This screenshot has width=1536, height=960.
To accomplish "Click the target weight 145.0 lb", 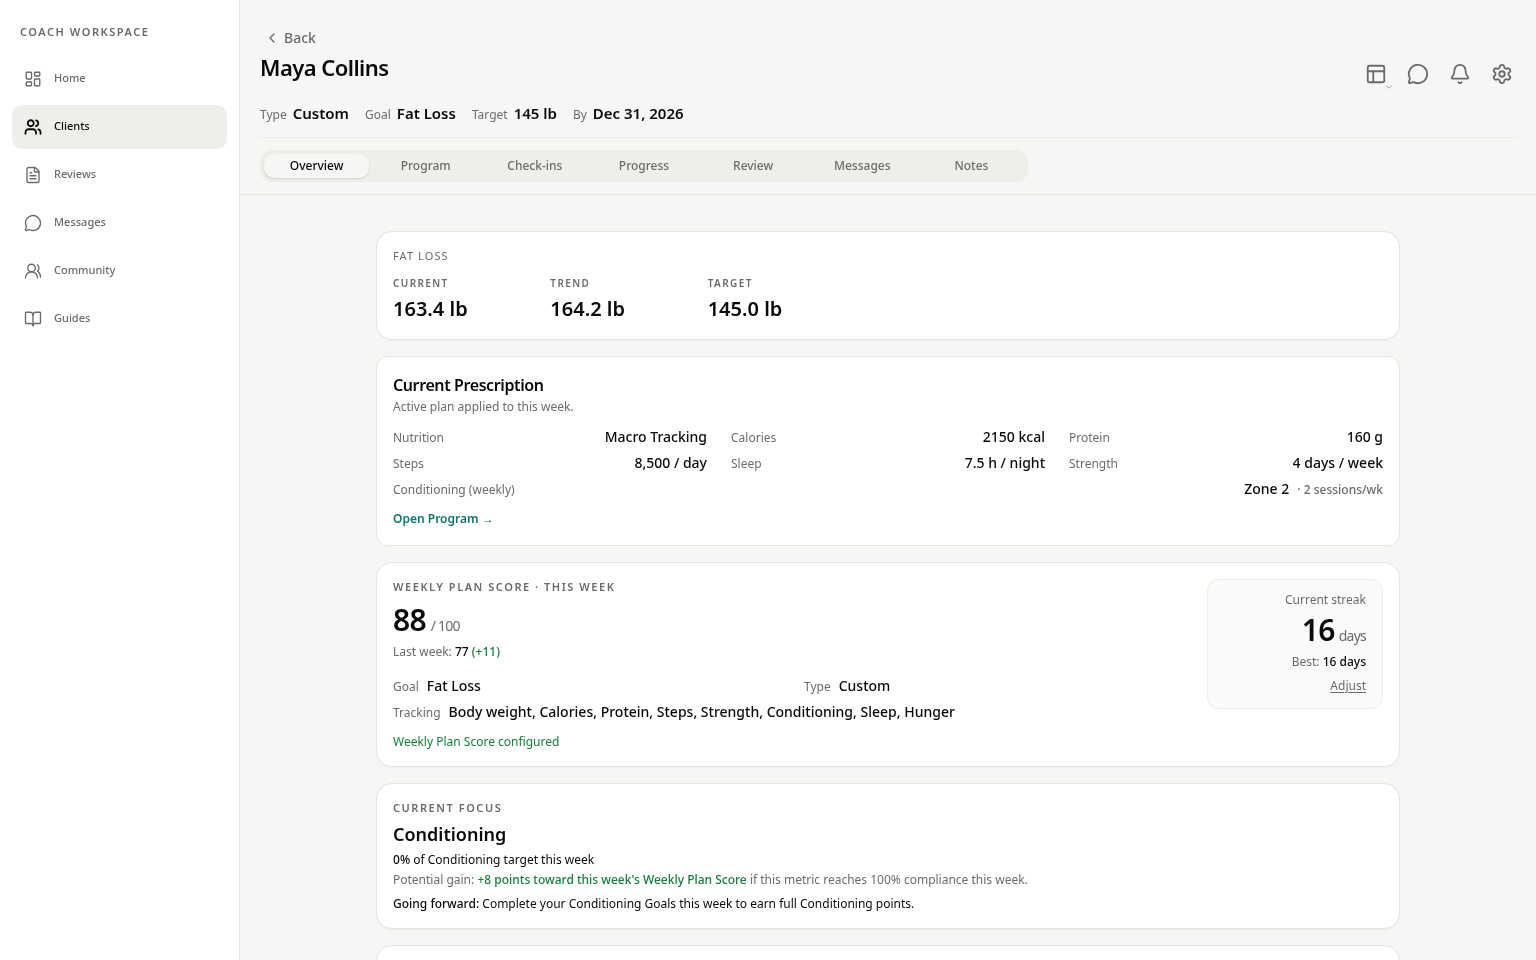I will (745, 309).
